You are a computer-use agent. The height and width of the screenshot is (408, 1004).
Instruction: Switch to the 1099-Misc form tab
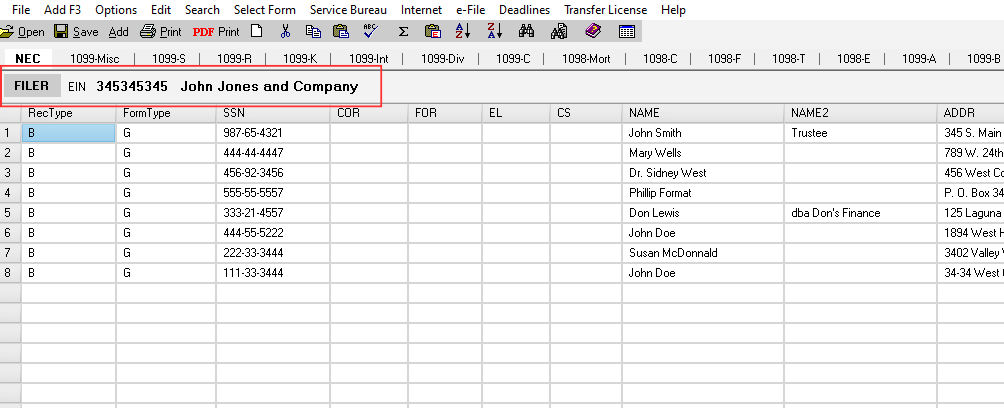[93, 59]
